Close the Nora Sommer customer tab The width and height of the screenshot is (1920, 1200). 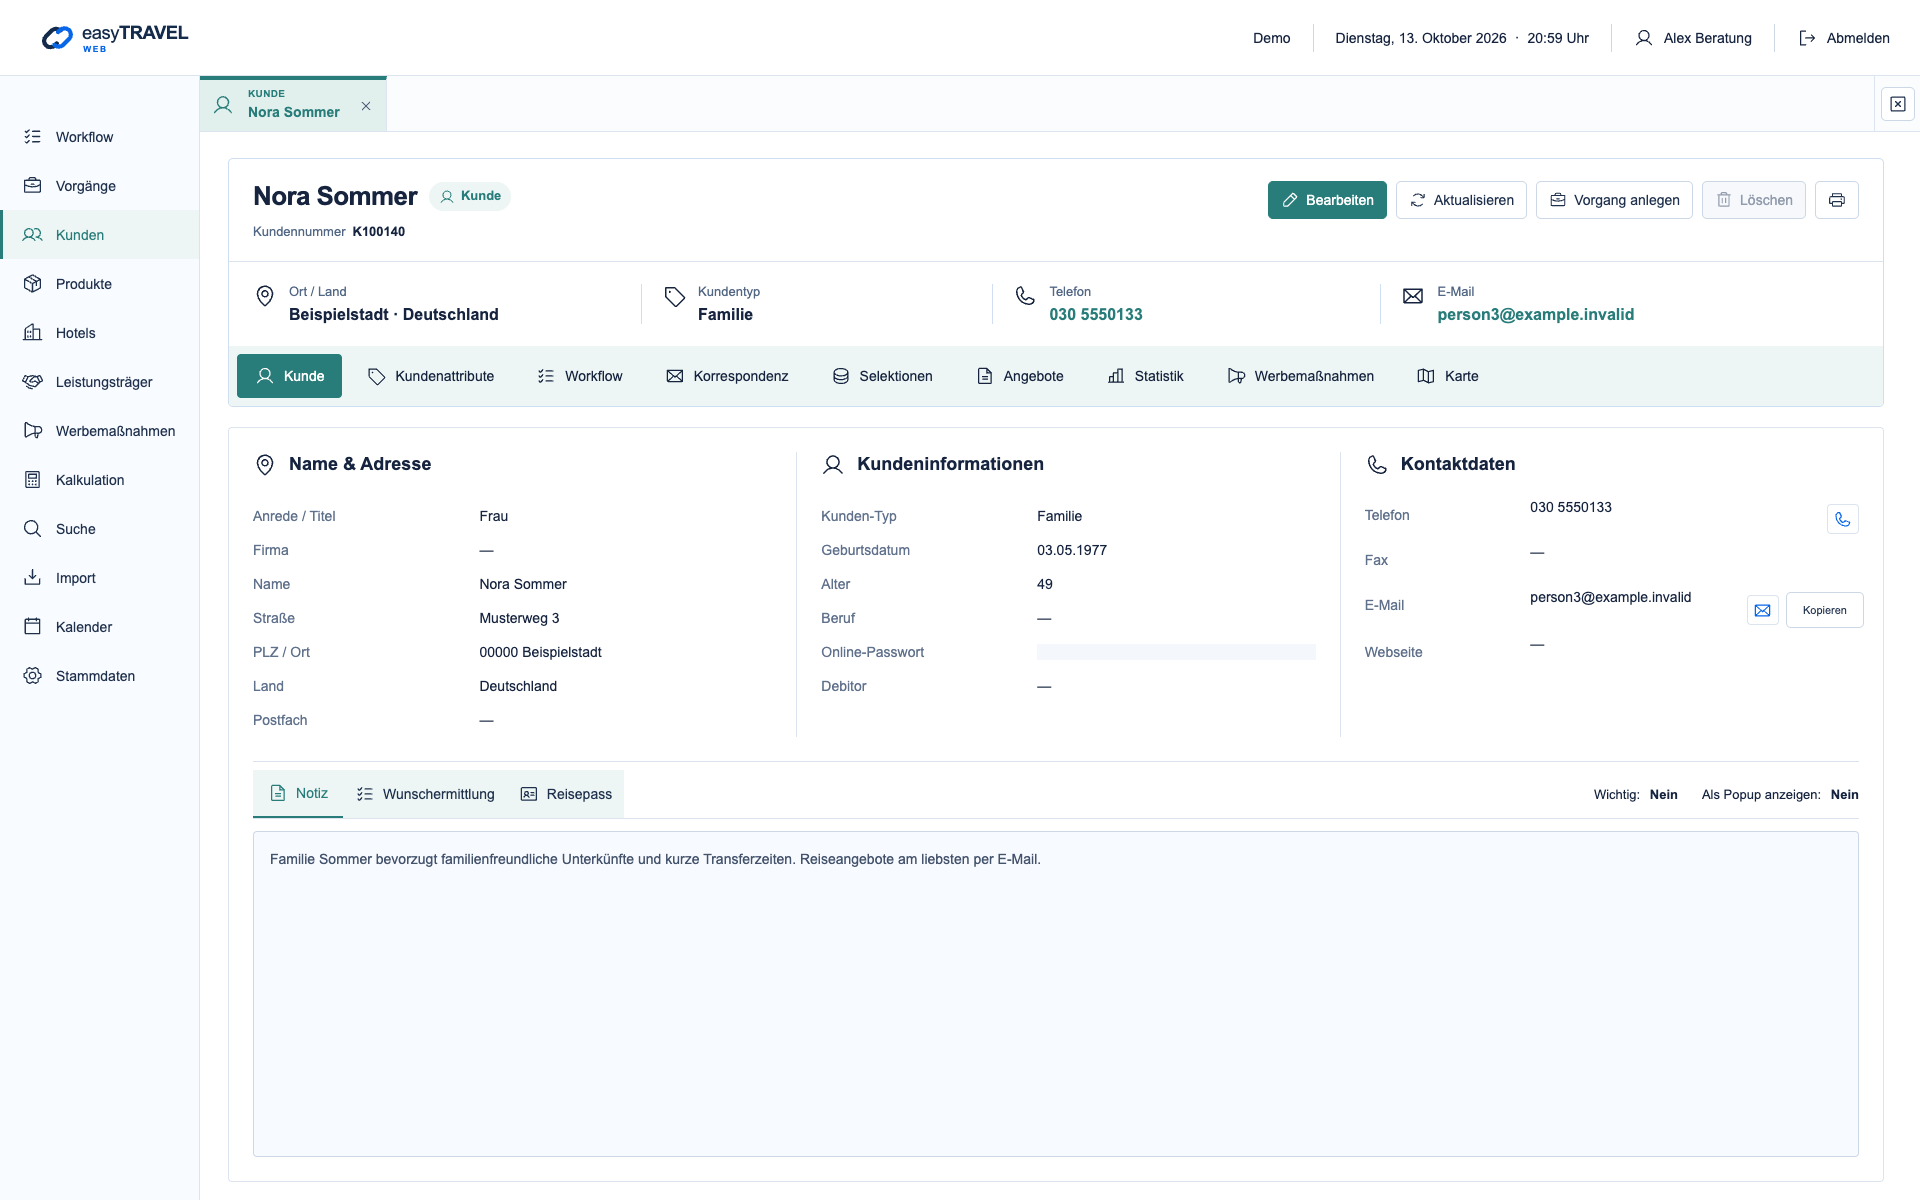click(366, 106)
